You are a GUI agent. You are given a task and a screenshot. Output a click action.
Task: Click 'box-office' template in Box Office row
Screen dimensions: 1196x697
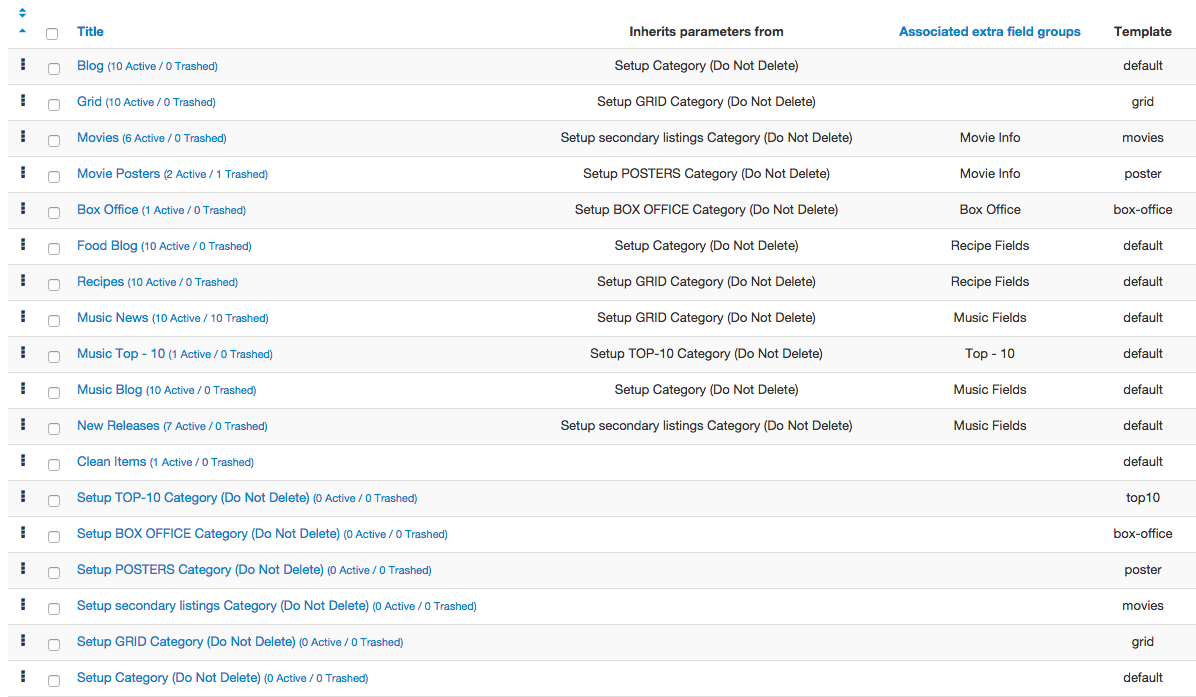(x=1143, y=209)
